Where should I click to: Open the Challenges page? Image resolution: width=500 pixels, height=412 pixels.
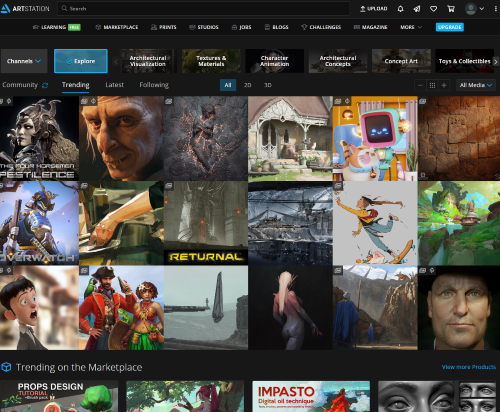coord(321,27)
